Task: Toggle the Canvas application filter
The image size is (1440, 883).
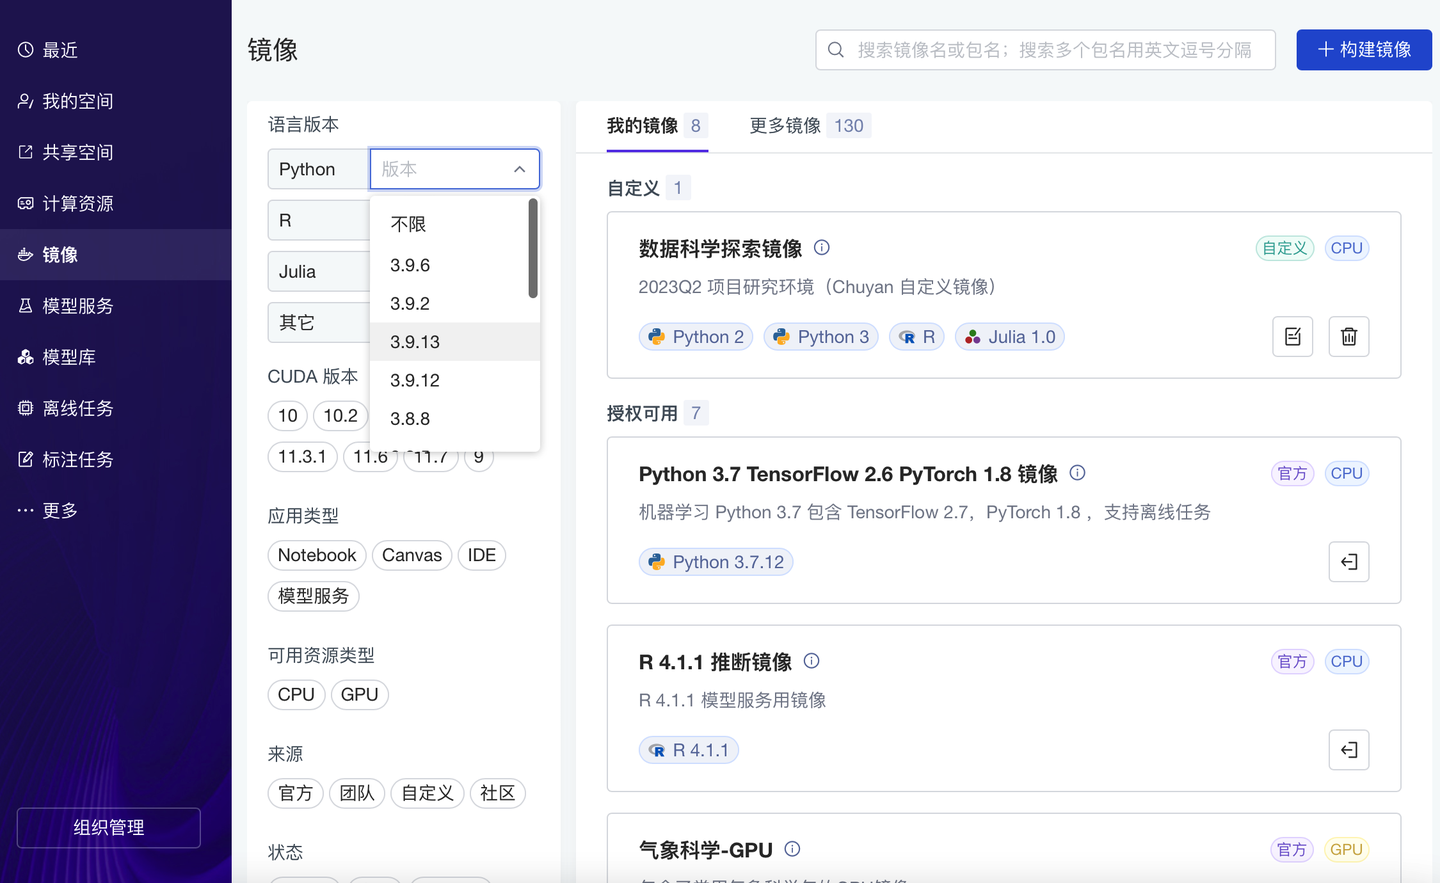Action: pos(412,555)
